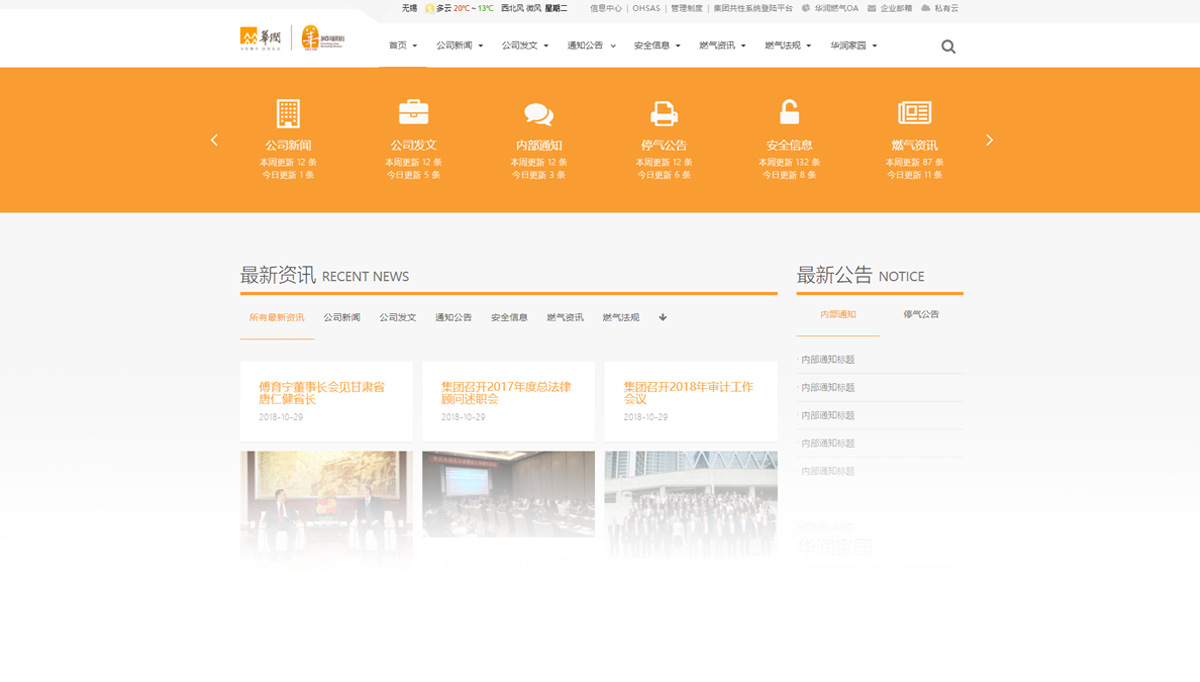Advance carousel with right arrow
Image resolution: width=1200 pixels, height=682 pixels.
989,140
